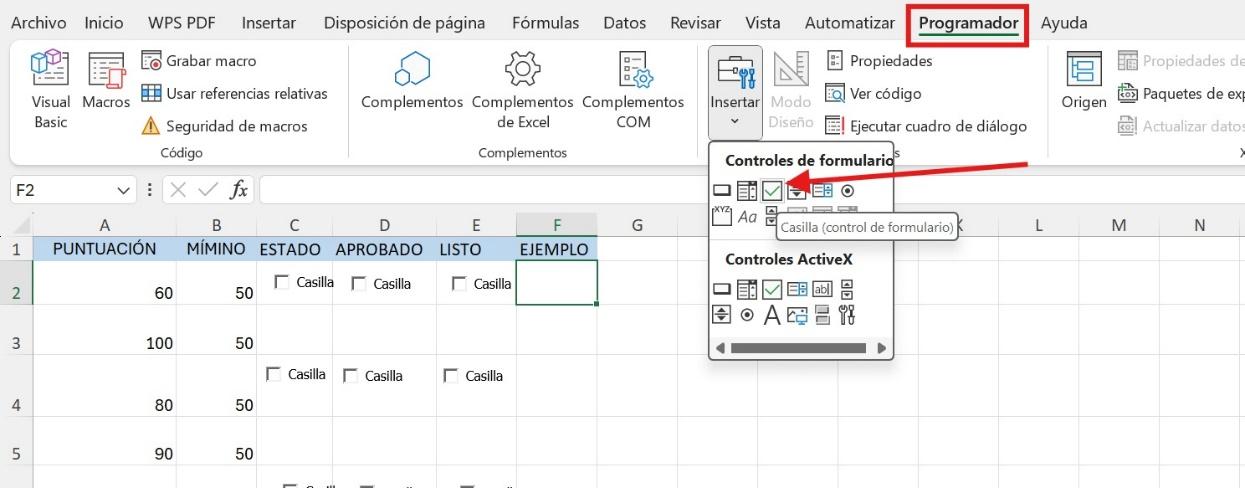Select the Casilla form control checkbox icon
The width and height of the screenshot is (1245, 488).
coord(772,190)
